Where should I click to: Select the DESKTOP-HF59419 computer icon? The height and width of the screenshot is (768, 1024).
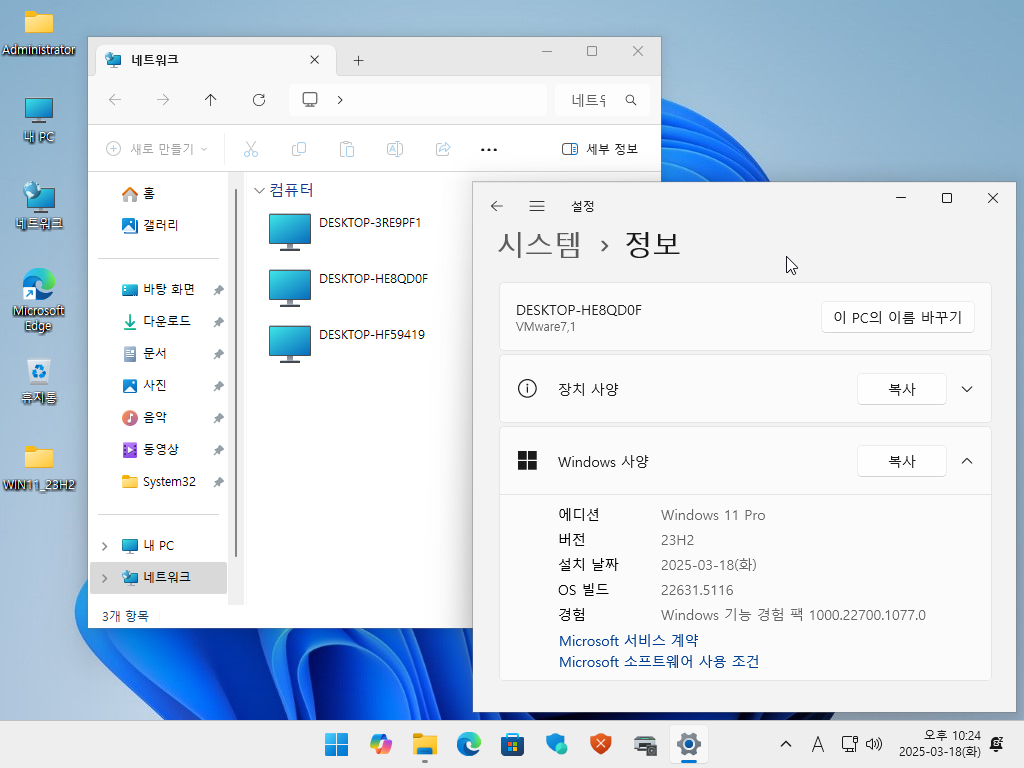(x=290, y=344)
